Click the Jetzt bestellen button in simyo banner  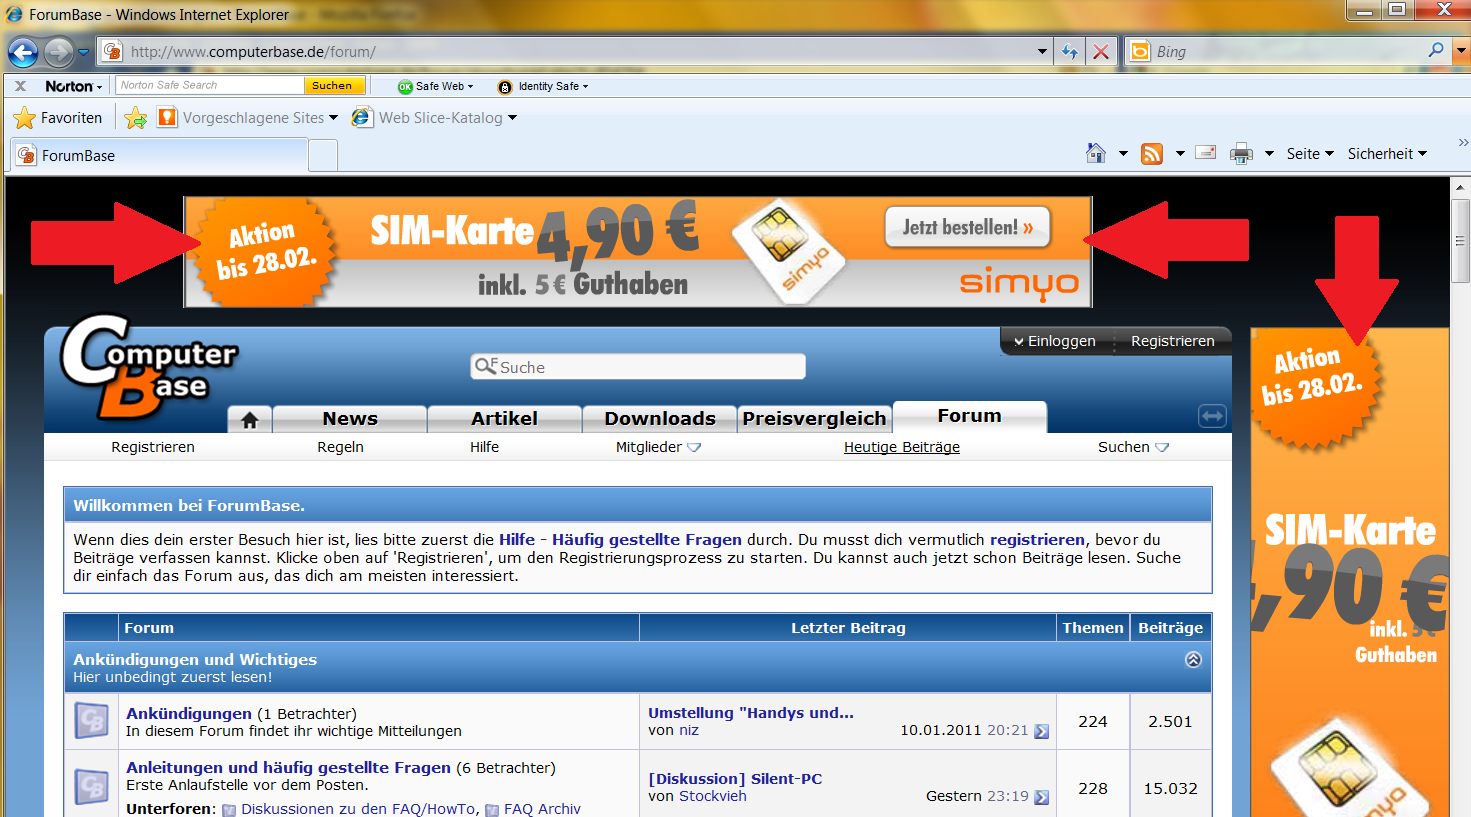(x=967, y=227)
